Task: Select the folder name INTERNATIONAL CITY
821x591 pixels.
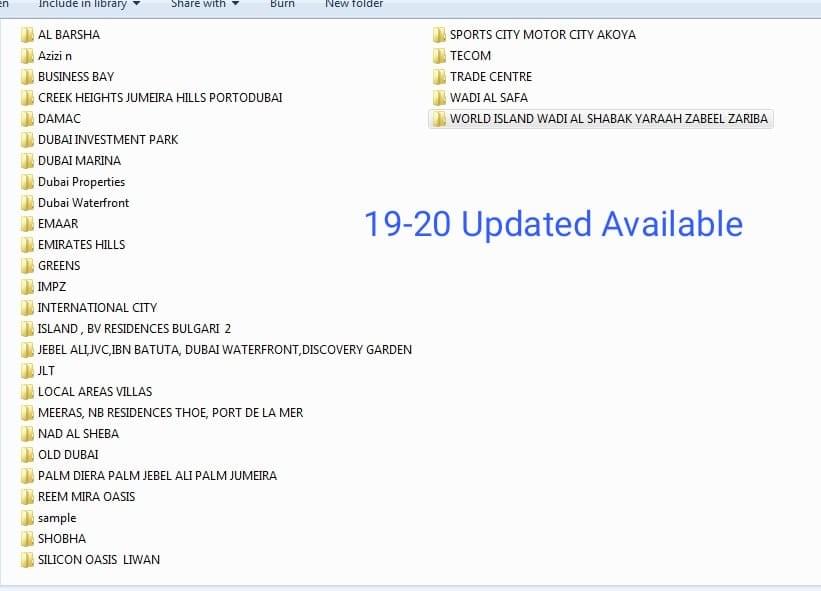Action: [97, 308]
